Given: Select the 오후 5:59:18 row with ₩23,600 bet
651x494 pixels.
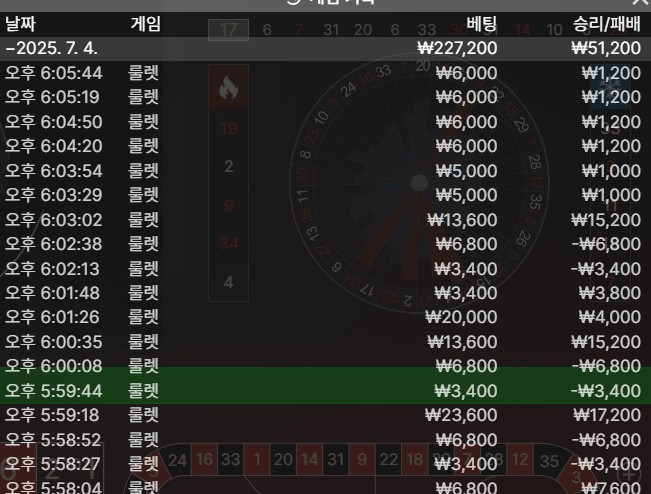Looking at the screenshot, I should [325, 414].
